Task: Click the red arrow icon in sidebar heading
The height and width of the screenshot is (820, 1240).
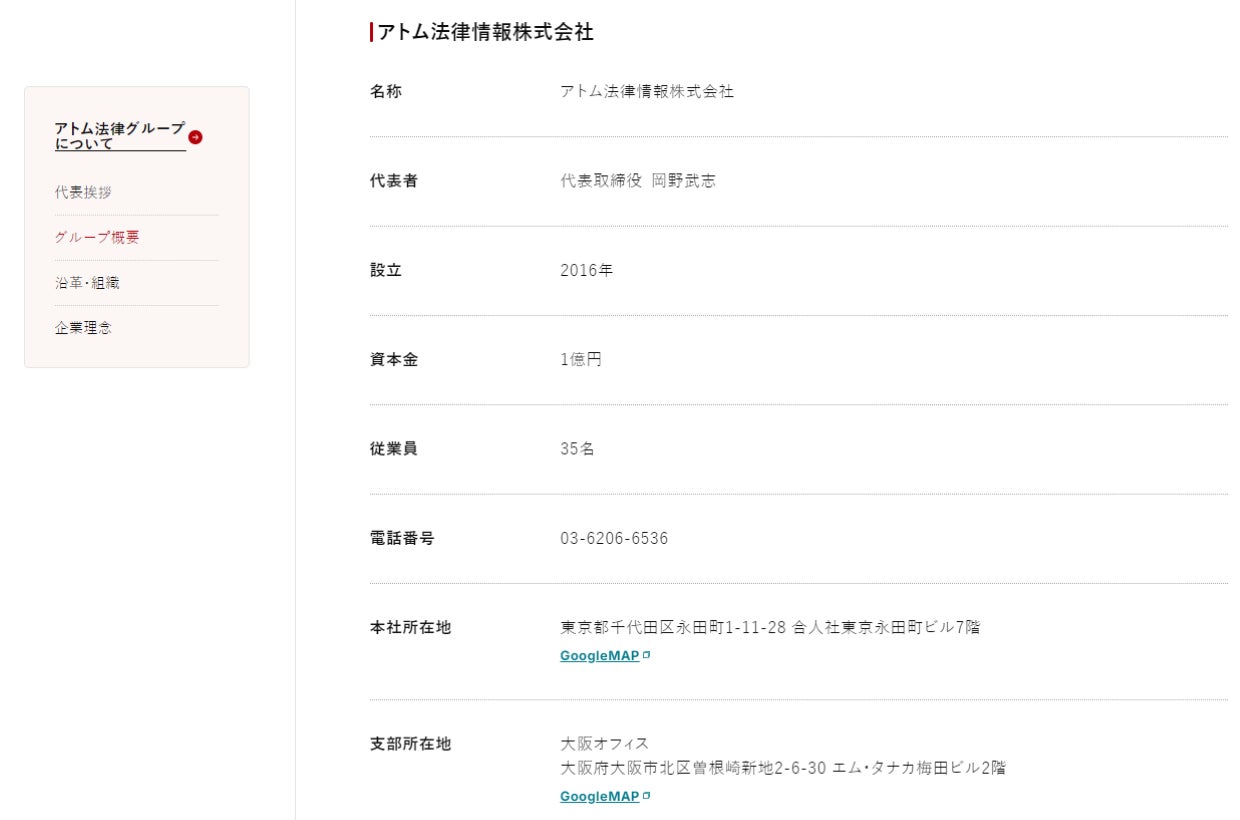Action: click(x=195, y=137)
